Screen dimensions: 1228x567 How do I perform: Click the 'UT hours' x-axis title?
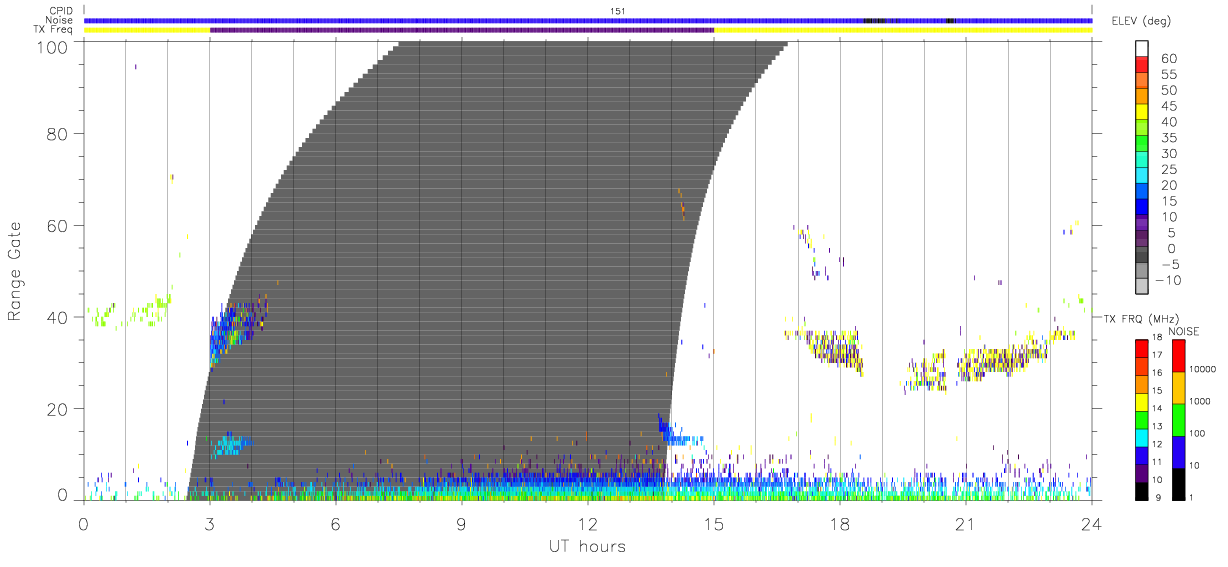click(x=587, y=546)
